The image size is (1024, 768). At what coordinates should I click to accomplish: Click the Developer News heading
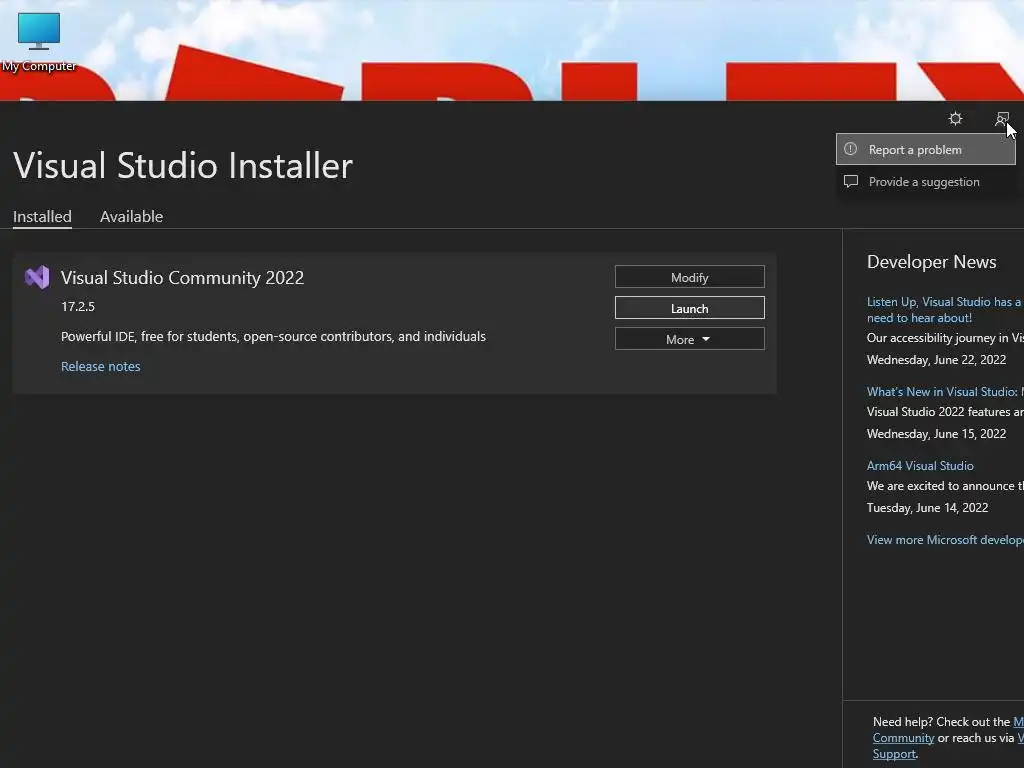pos(931,262)
